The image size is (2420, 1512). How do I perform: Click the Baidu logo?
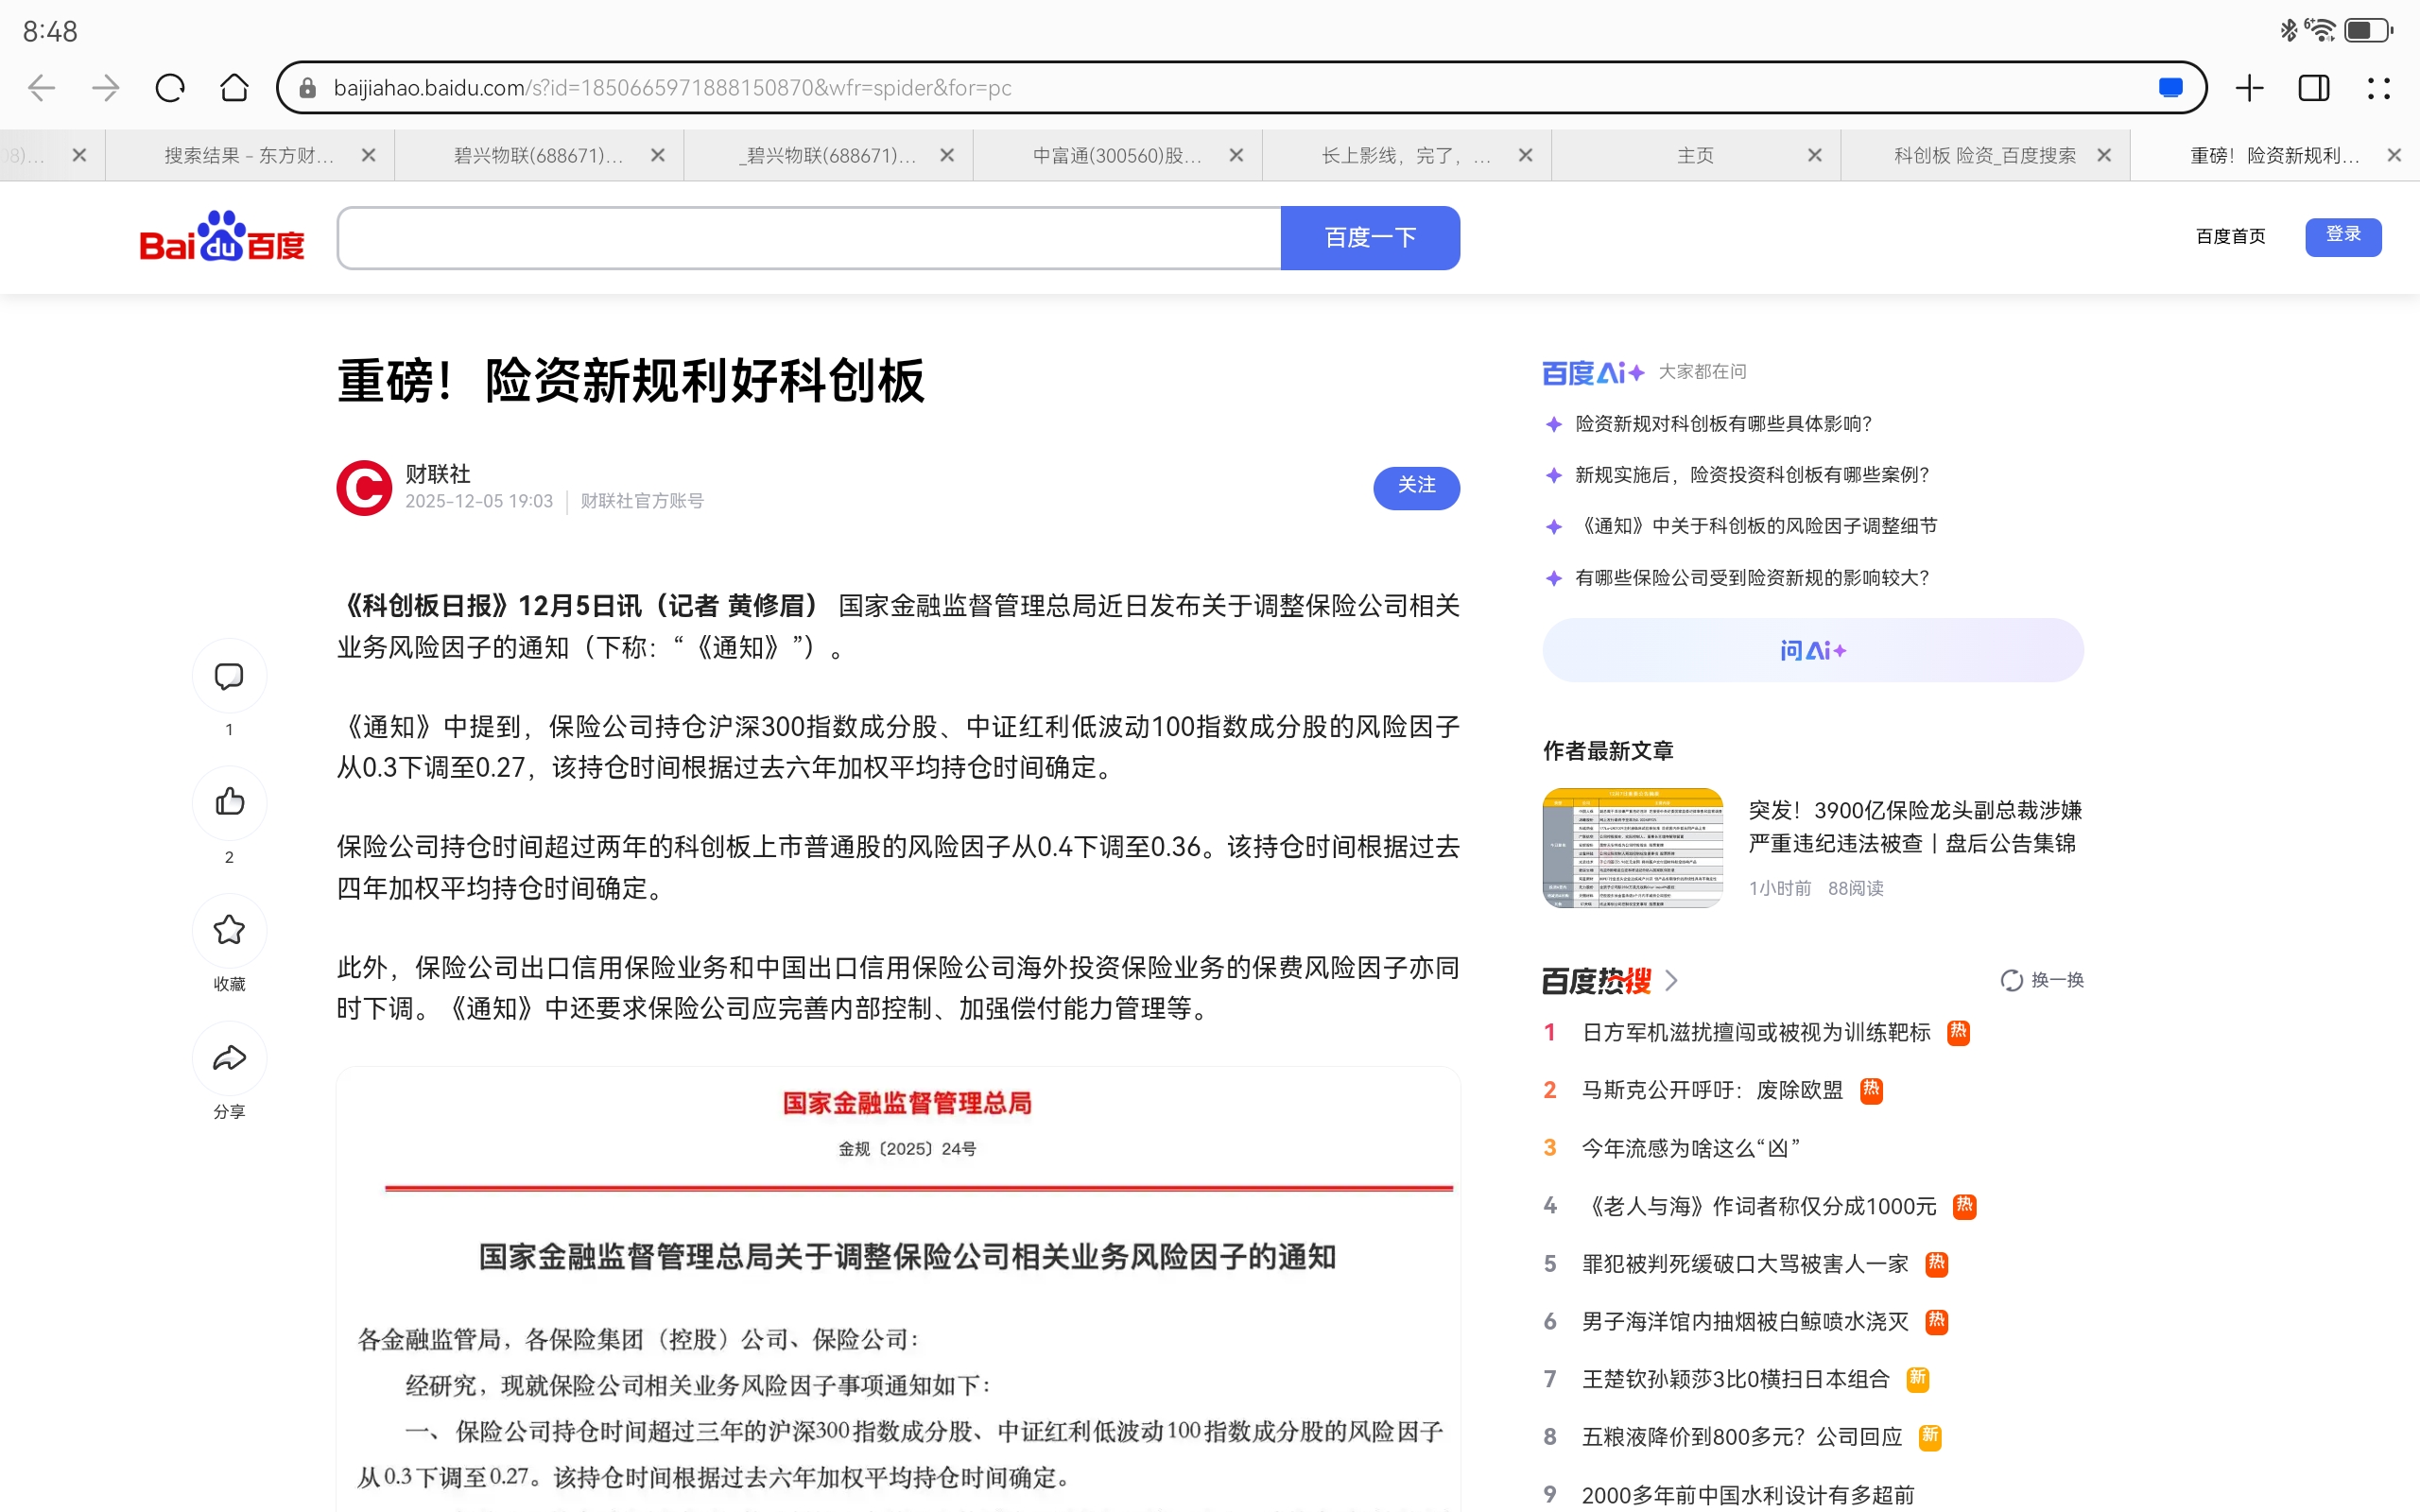click(222, 238)
